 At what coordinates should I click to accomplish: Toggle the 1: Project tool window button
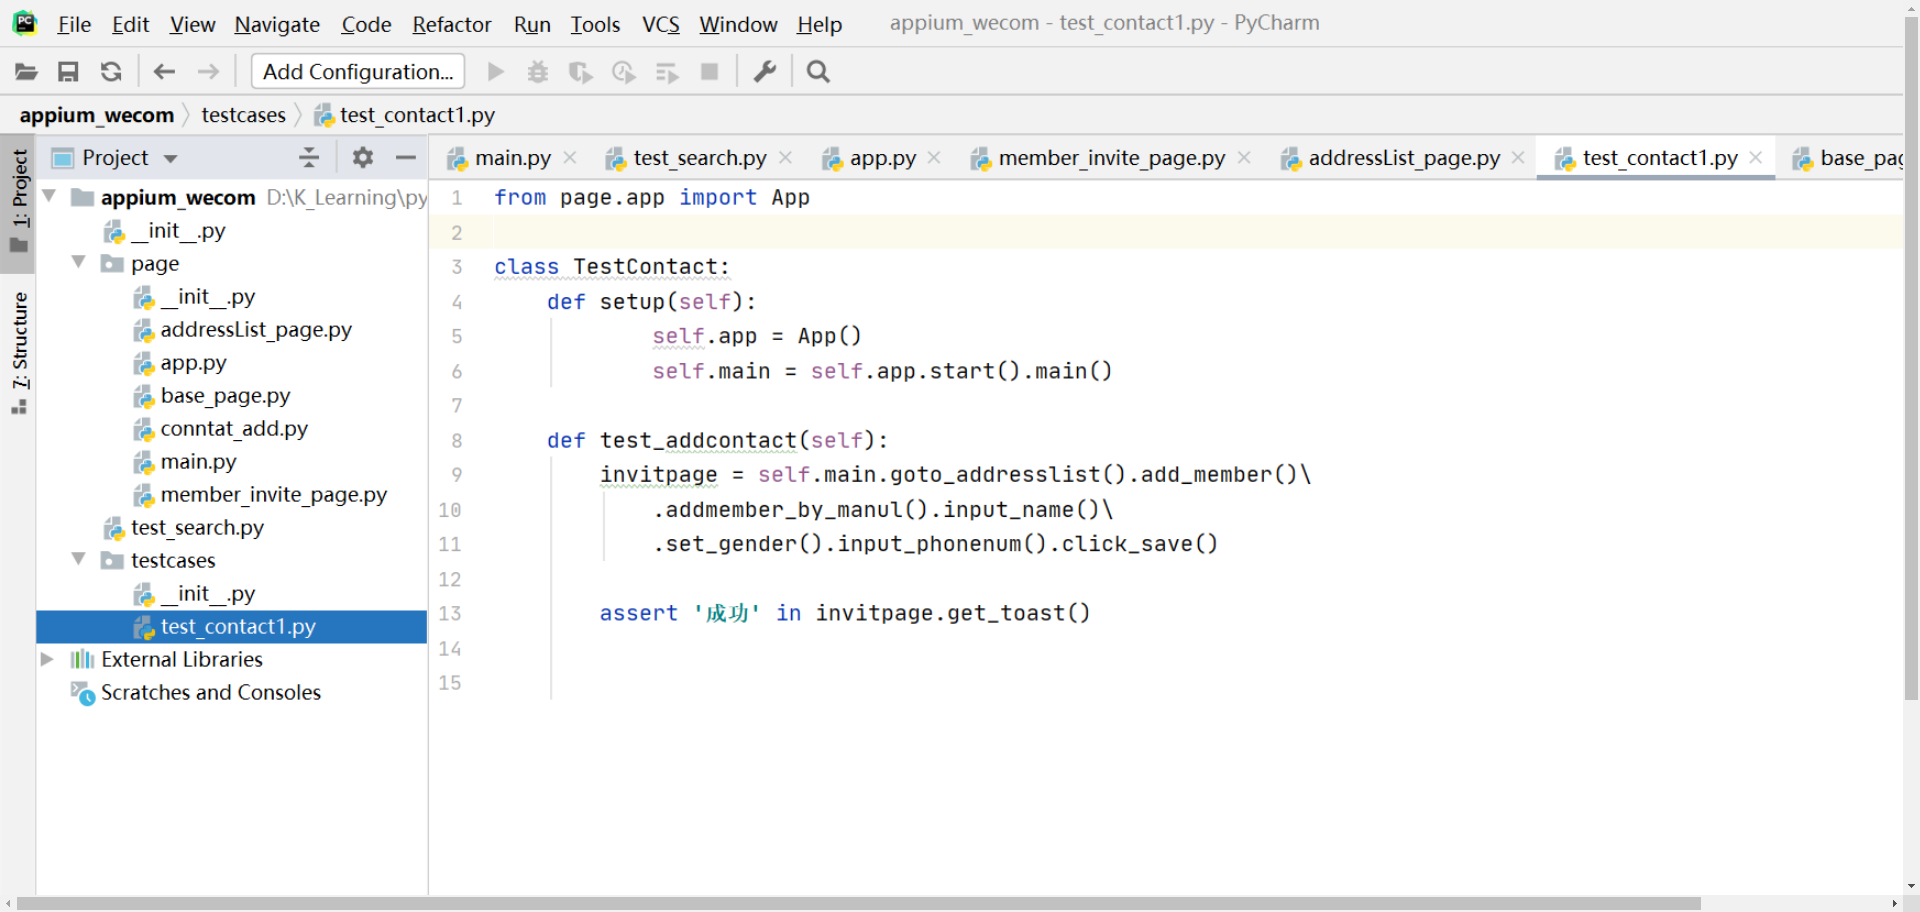coord(18,204)
